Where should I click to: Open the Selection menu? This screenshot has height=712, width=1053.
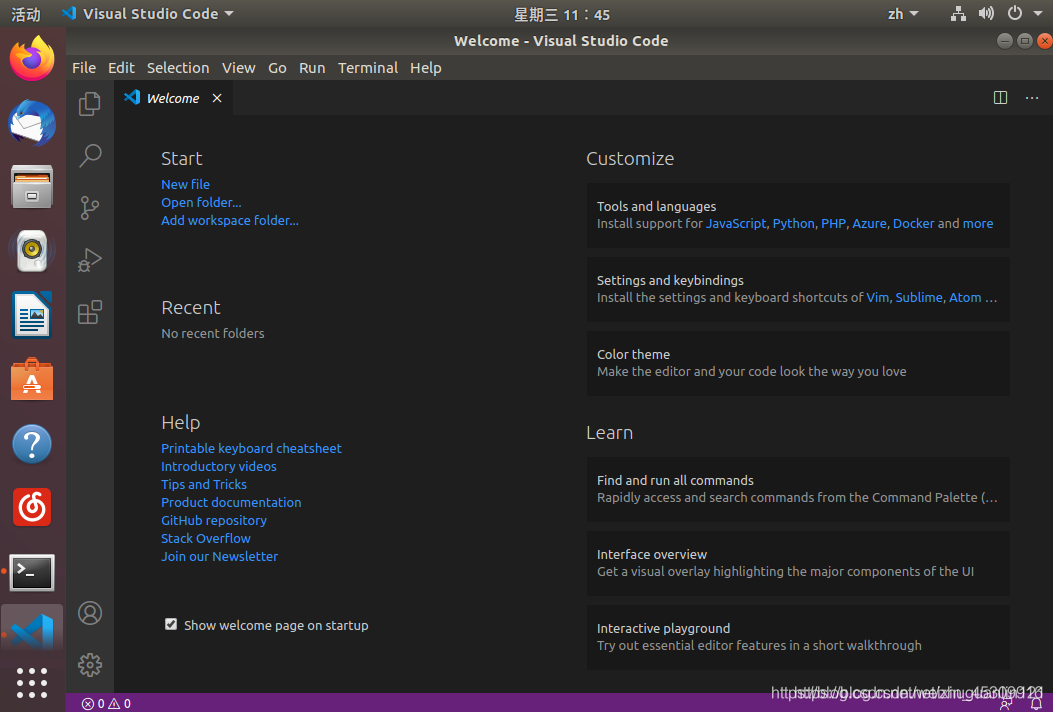(178, 68)
